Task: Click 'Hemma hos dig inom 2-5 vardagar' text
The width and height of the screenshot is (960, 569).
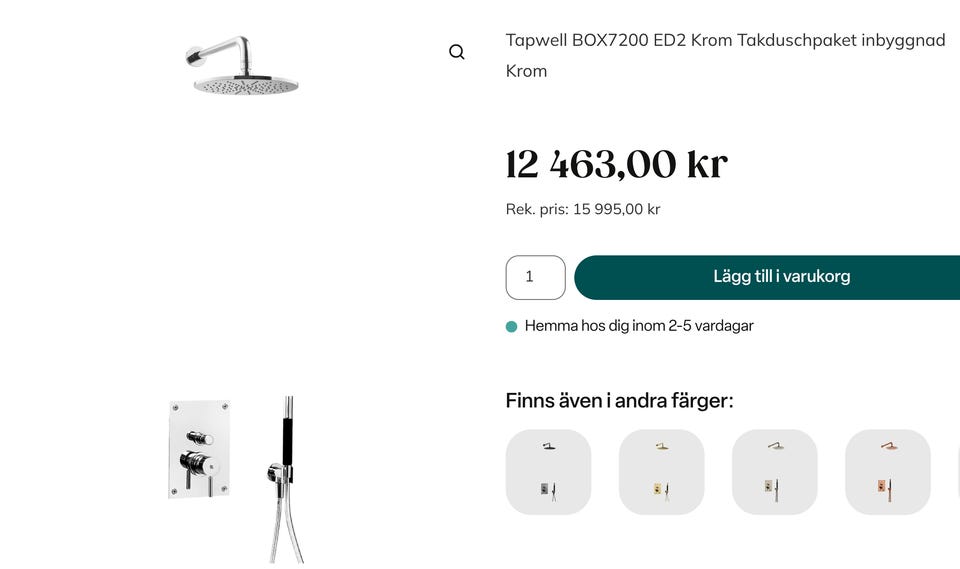Action: click(639, 326)
